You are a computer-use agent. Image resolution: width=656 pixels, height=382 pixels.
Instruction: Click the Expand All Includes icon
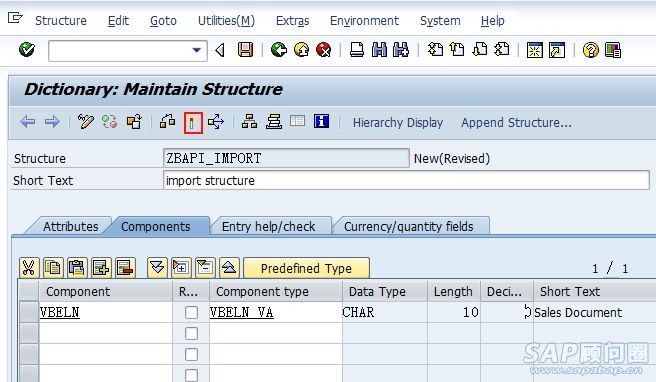pos(157,268)
